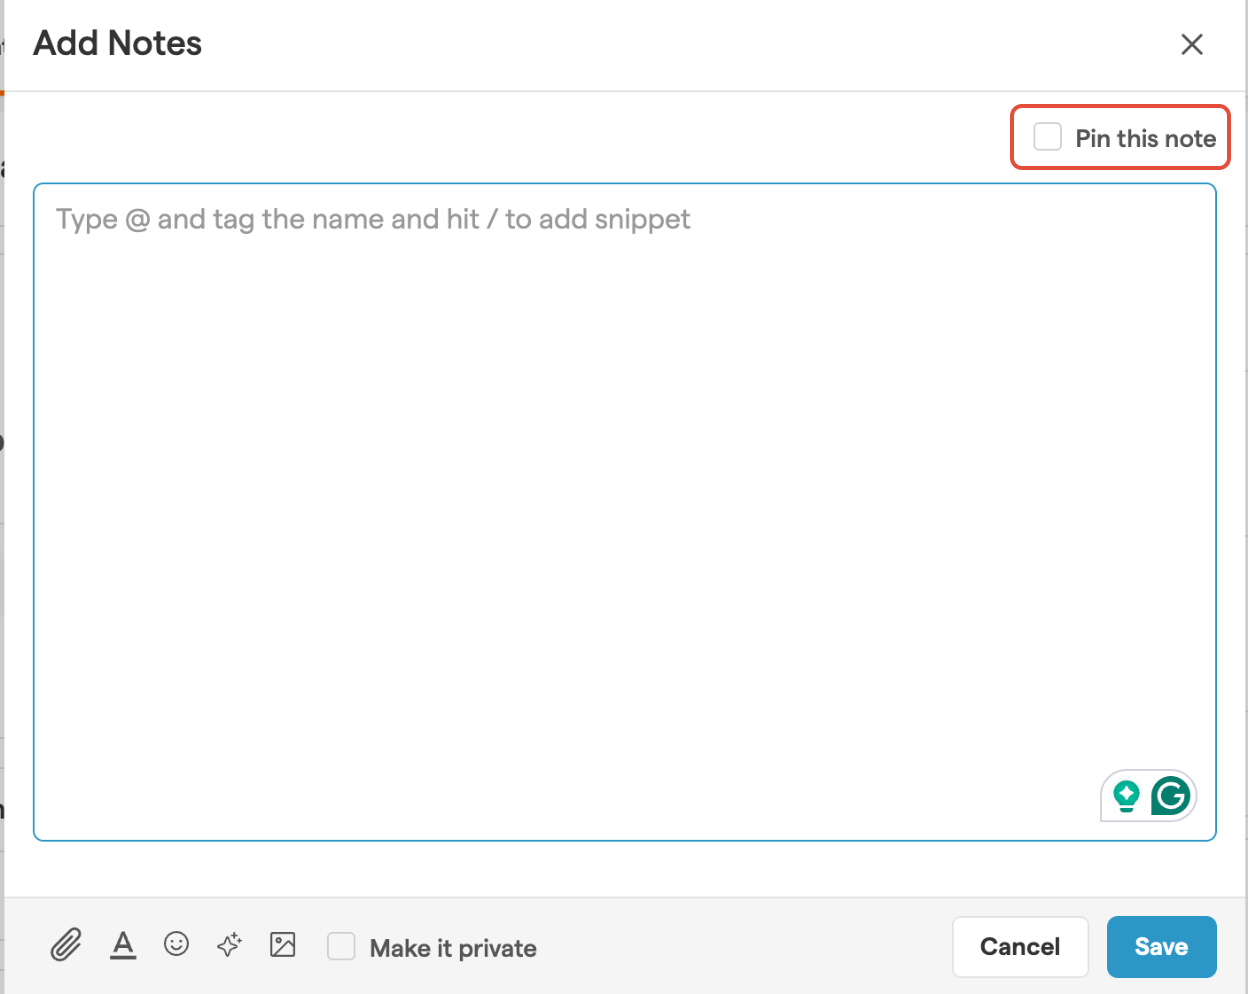Open text formatting with the underlined A icon
The height and width of the screenshot is (994, 1248).
pyautogui.click(x=123, y=944)
